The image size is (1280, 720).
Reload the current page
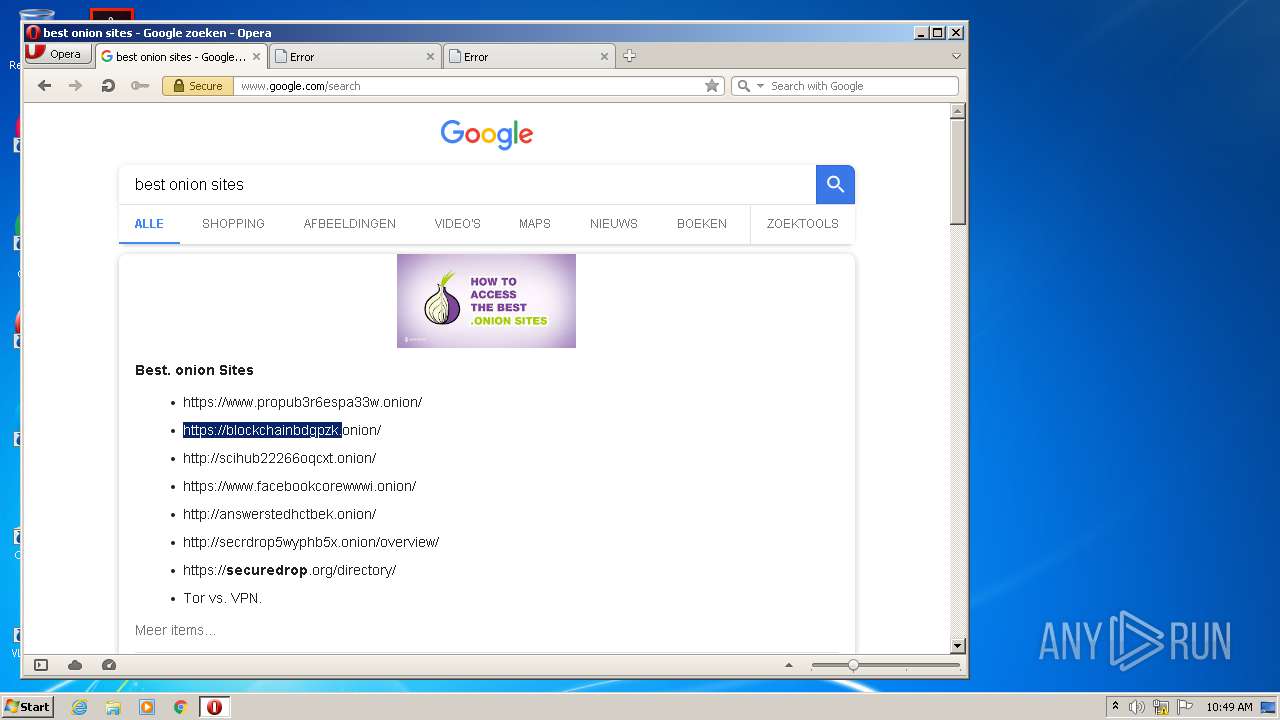point(107,86)
